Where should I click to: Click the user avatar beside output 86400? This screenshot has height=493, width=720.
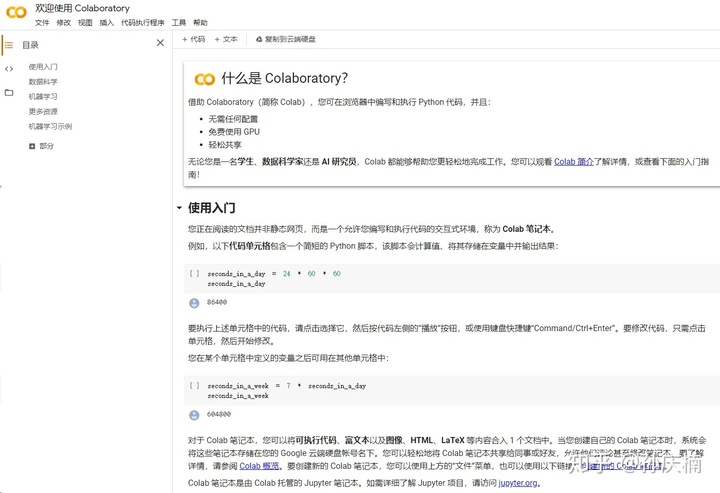pos(194,303)
